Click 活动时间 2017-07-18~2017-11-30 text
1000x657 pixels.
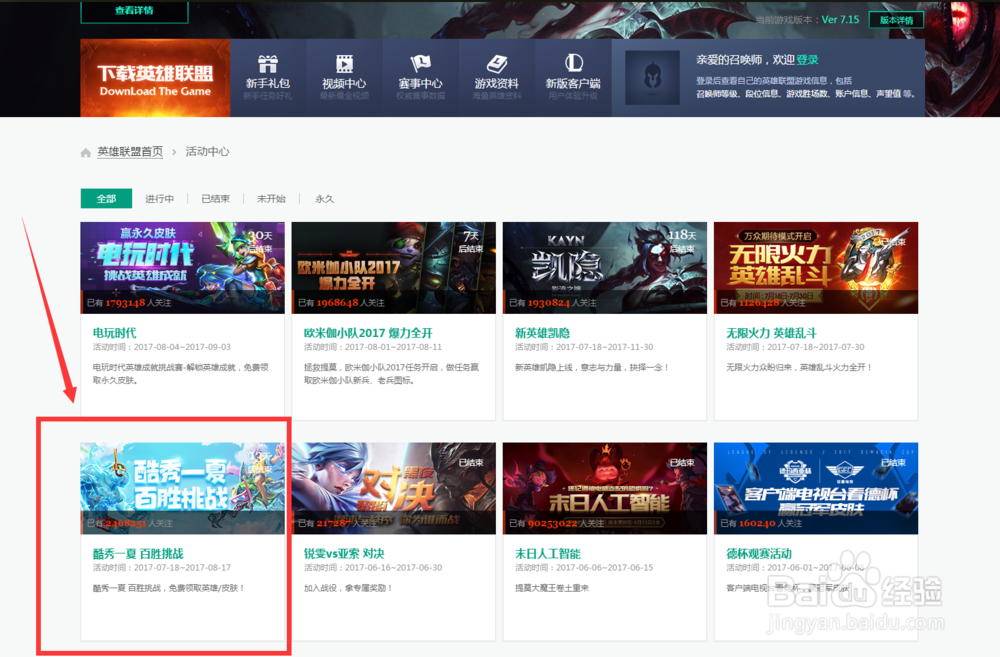coord(584,347)
